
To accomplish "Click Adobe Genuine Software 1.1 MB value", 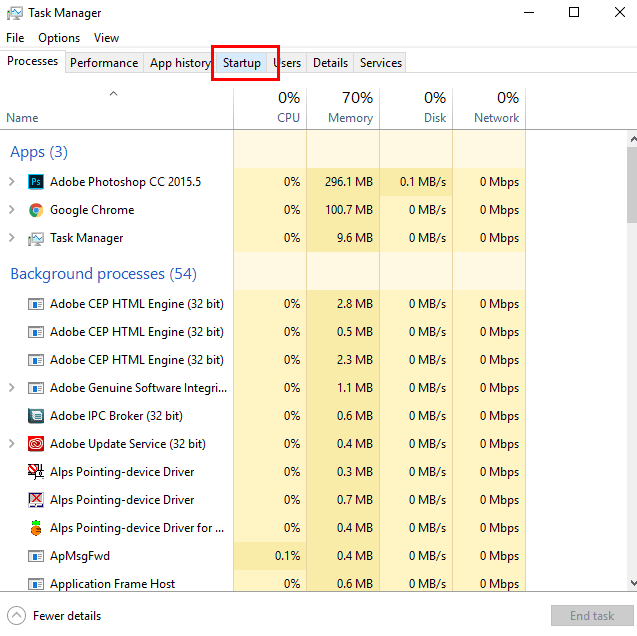I will click(x=354, y=388).
